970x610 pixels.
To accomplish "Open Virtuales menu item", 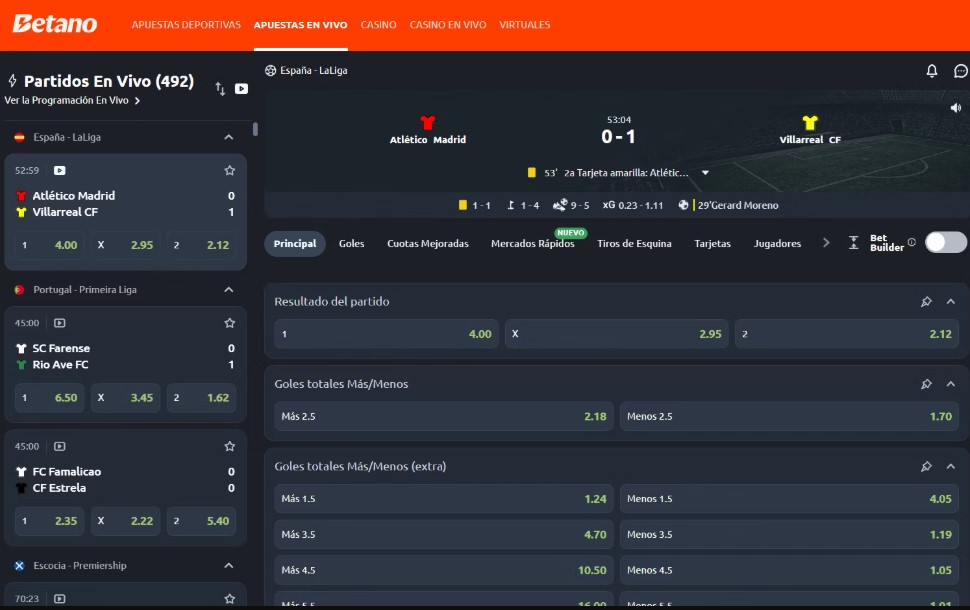I will pos(525,25).
